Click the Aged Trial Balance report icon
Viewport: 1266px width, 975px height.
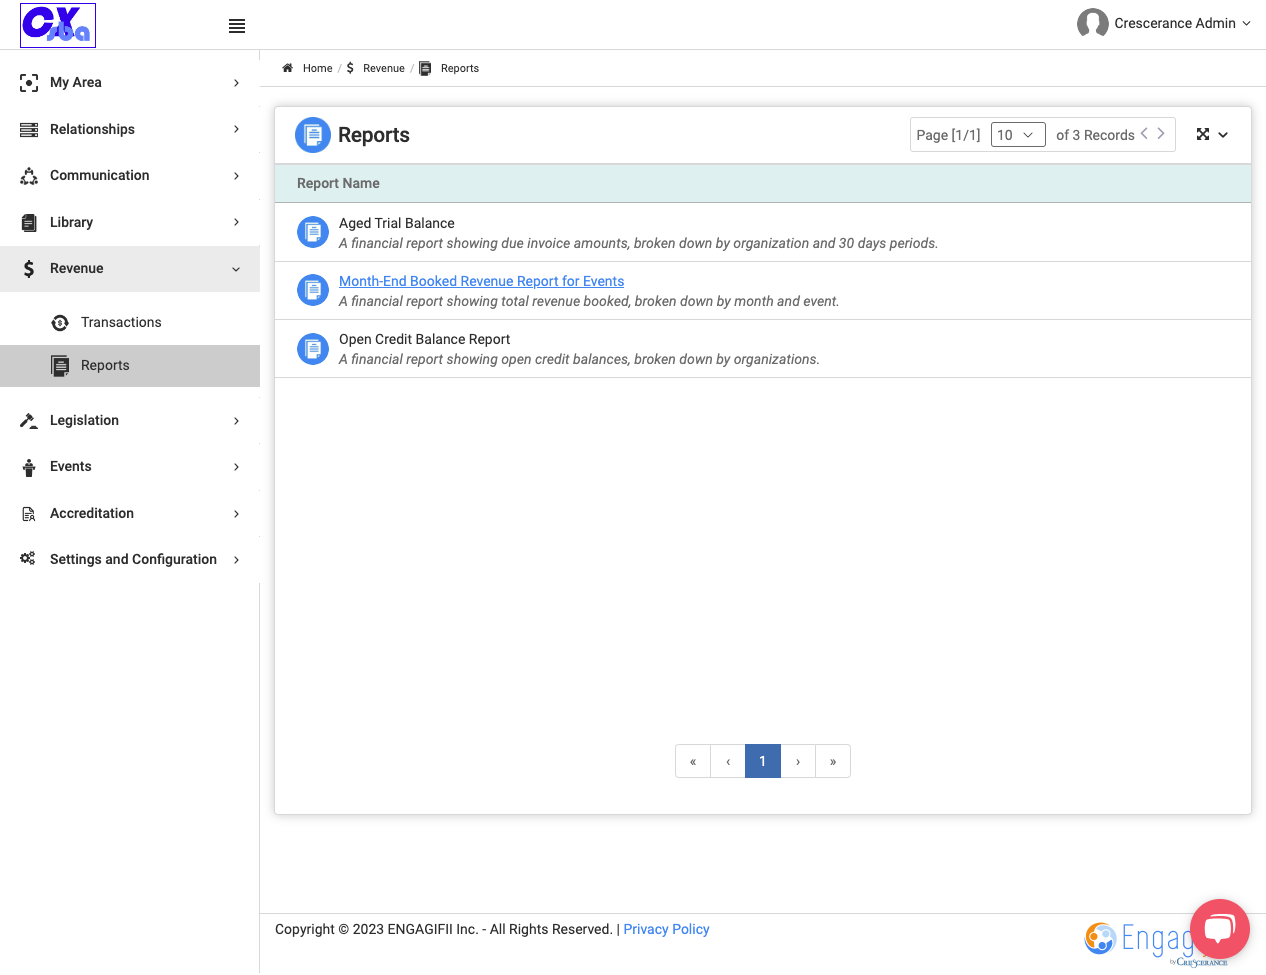click(313, 232)
